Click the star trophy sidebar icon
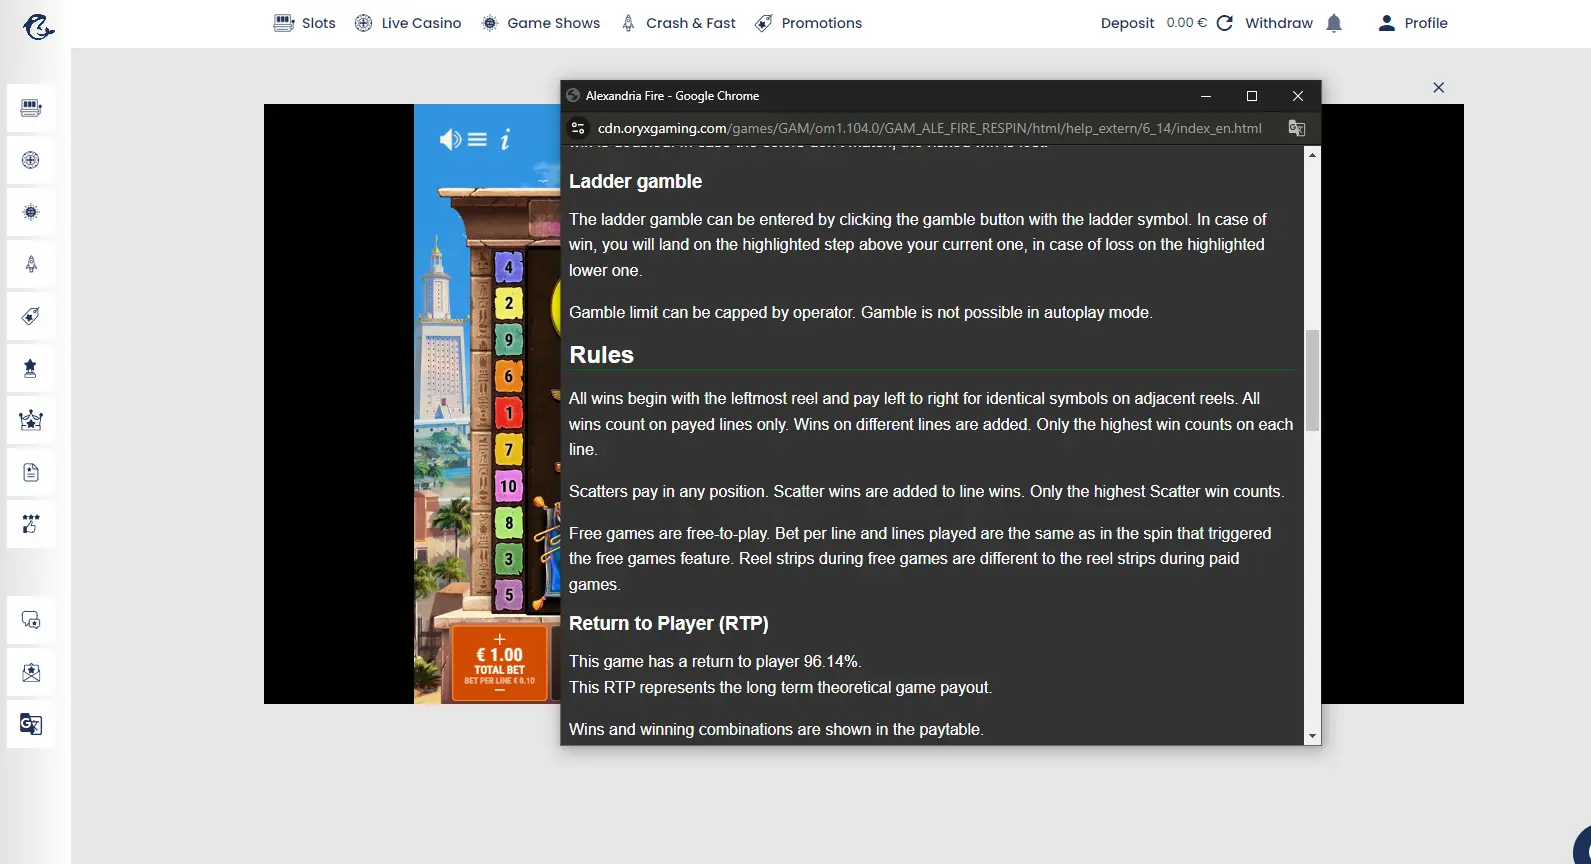1591x864 pixels. click(31, 368)
